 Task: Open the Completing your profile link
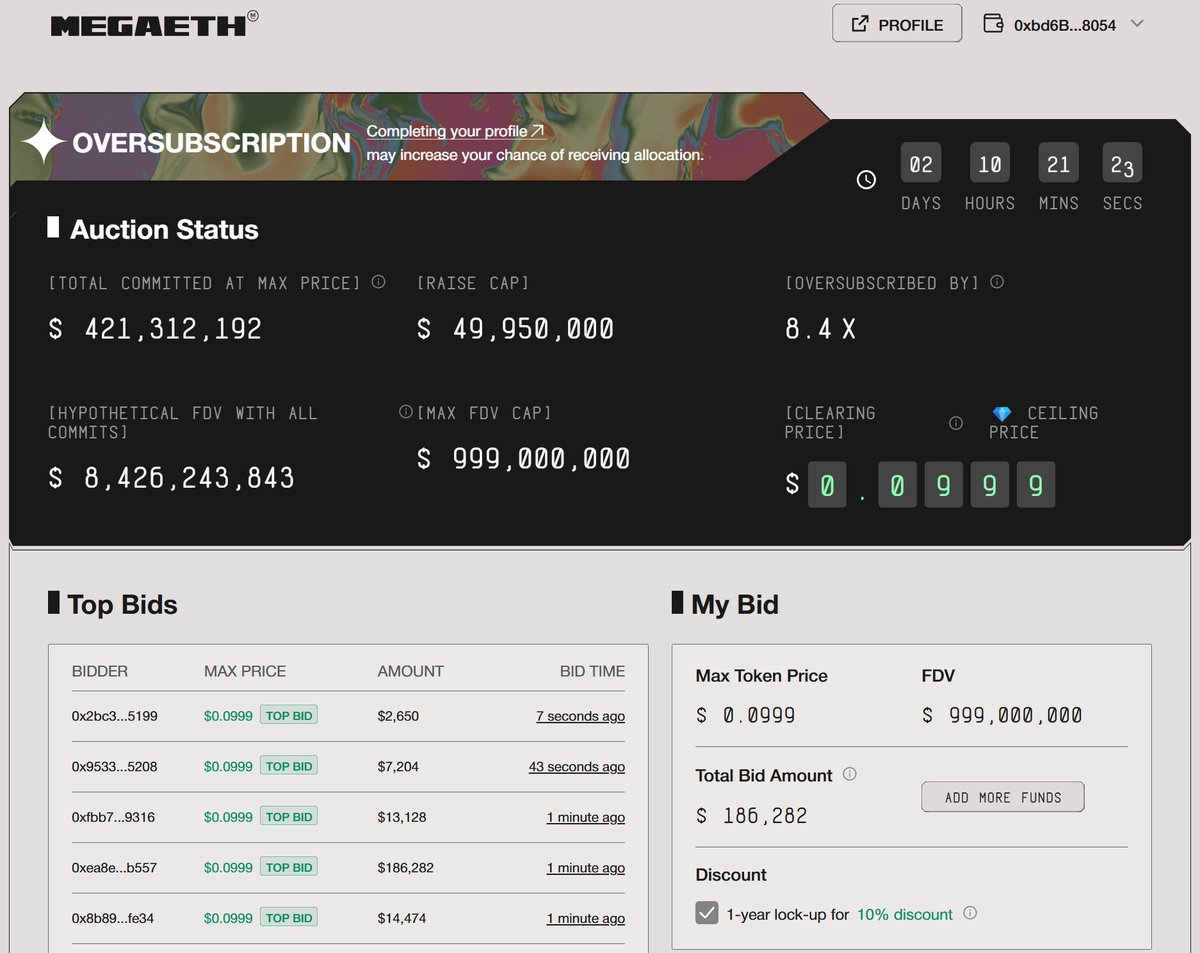[x=455, y=131]
